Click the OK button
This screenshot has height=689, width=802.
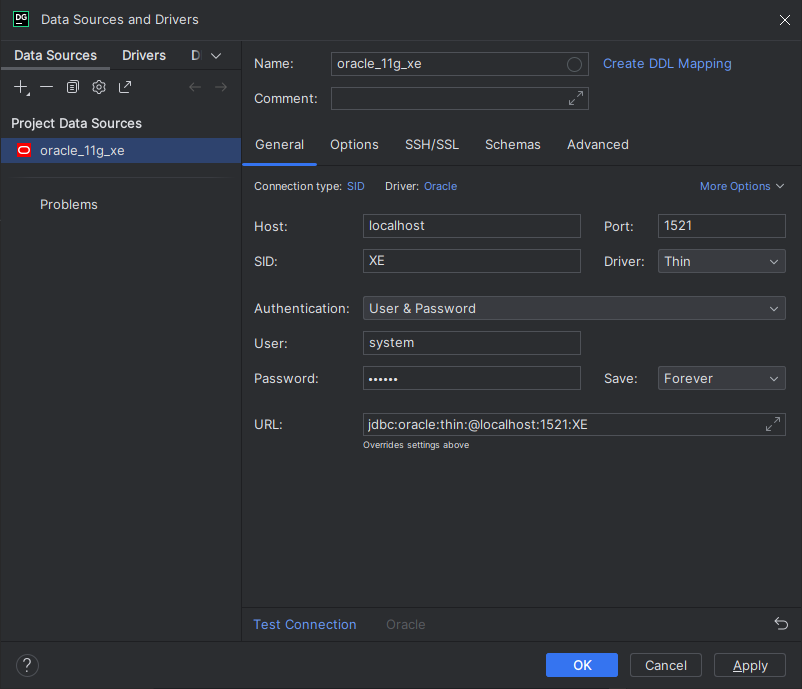pyautogui.click(x=582, y=665)
